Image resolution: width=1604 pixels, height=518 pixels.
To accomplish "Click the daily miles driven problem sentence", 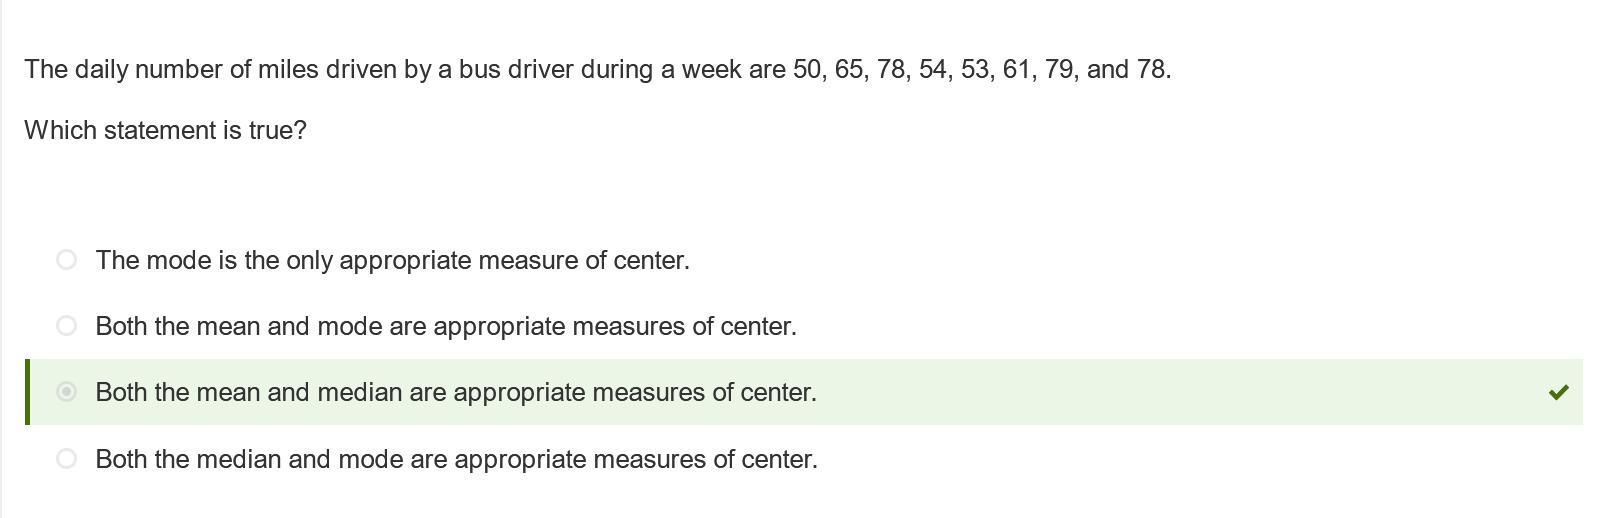I will coord(598,69).
